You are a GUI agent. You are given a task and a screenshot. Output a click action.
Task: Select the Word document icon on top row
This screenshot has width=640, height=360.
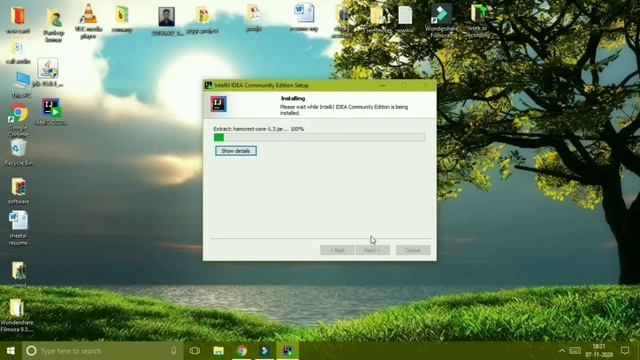[x=304, y=17]
